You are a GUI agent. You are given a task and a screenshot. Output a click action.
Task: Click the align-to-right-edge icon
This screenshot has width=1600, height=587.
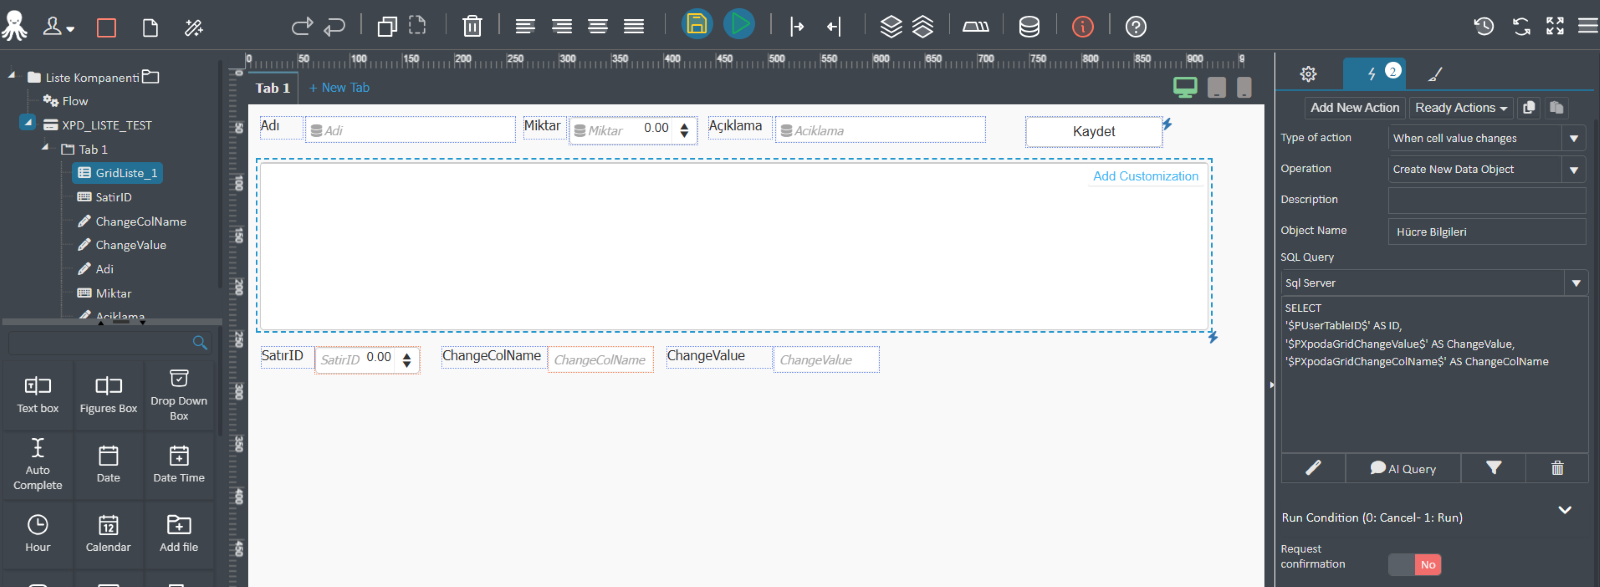pyautogui.click(x=834, y=27)
